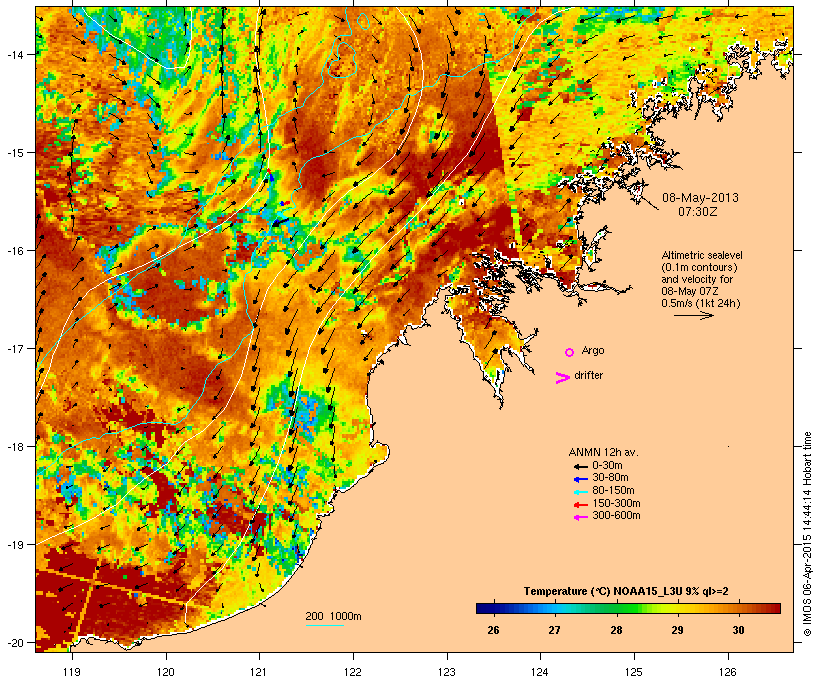Click the blue 30-80m arrow legend icon
The width and height of the screenshot is (820, 680).
pyautogui.click(x=580, y=479)
